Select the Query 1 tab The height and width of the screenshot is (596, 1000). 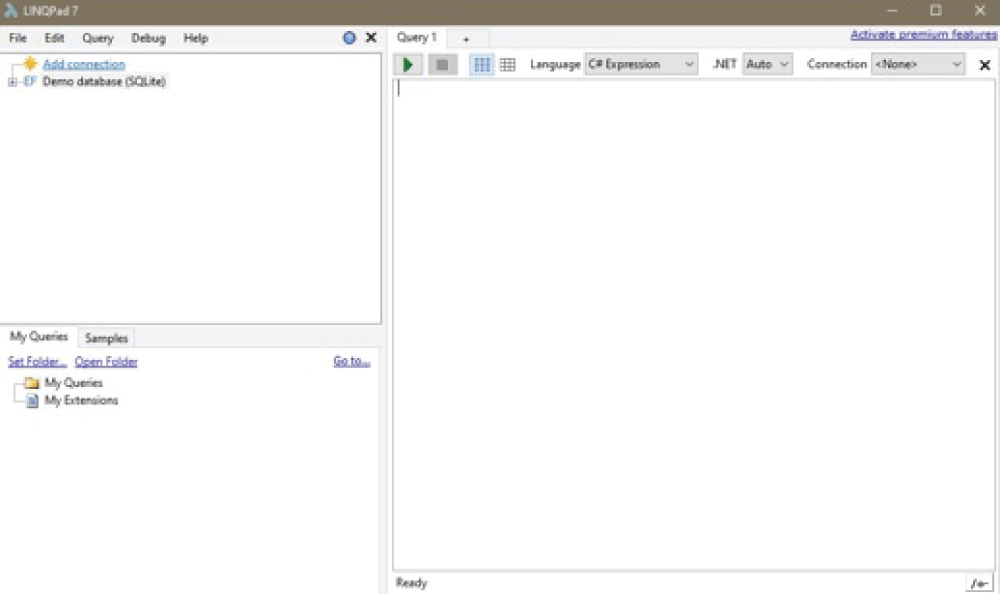[417, 38]
